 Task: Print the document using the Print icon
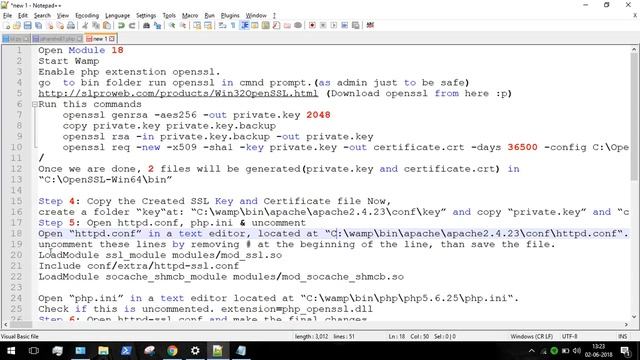[x=71, y=25]
